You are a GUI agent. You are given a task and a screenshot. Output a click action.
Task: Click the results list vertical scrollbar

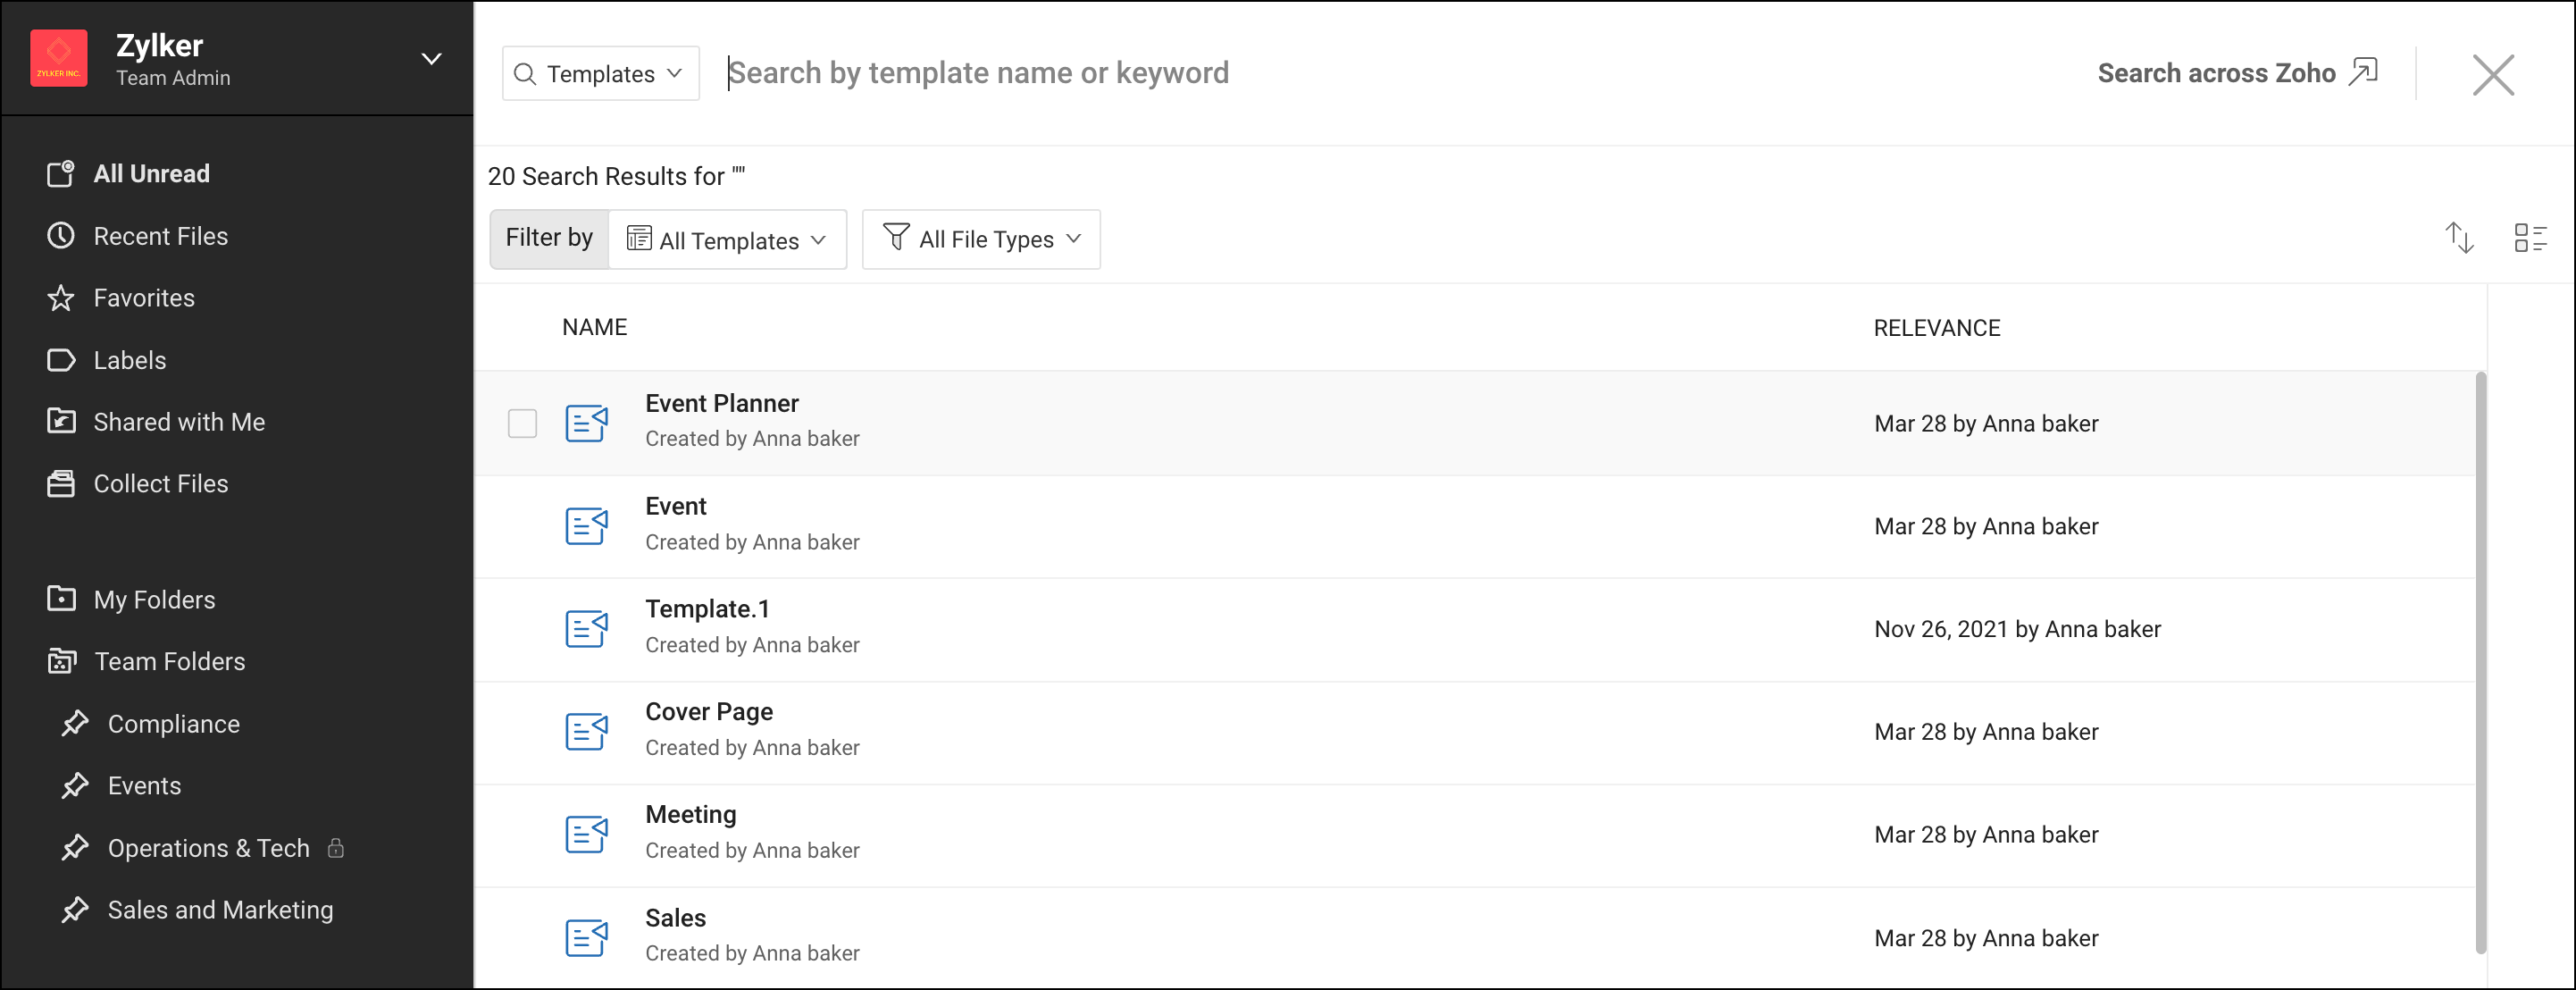click(x=2480, y=660)
